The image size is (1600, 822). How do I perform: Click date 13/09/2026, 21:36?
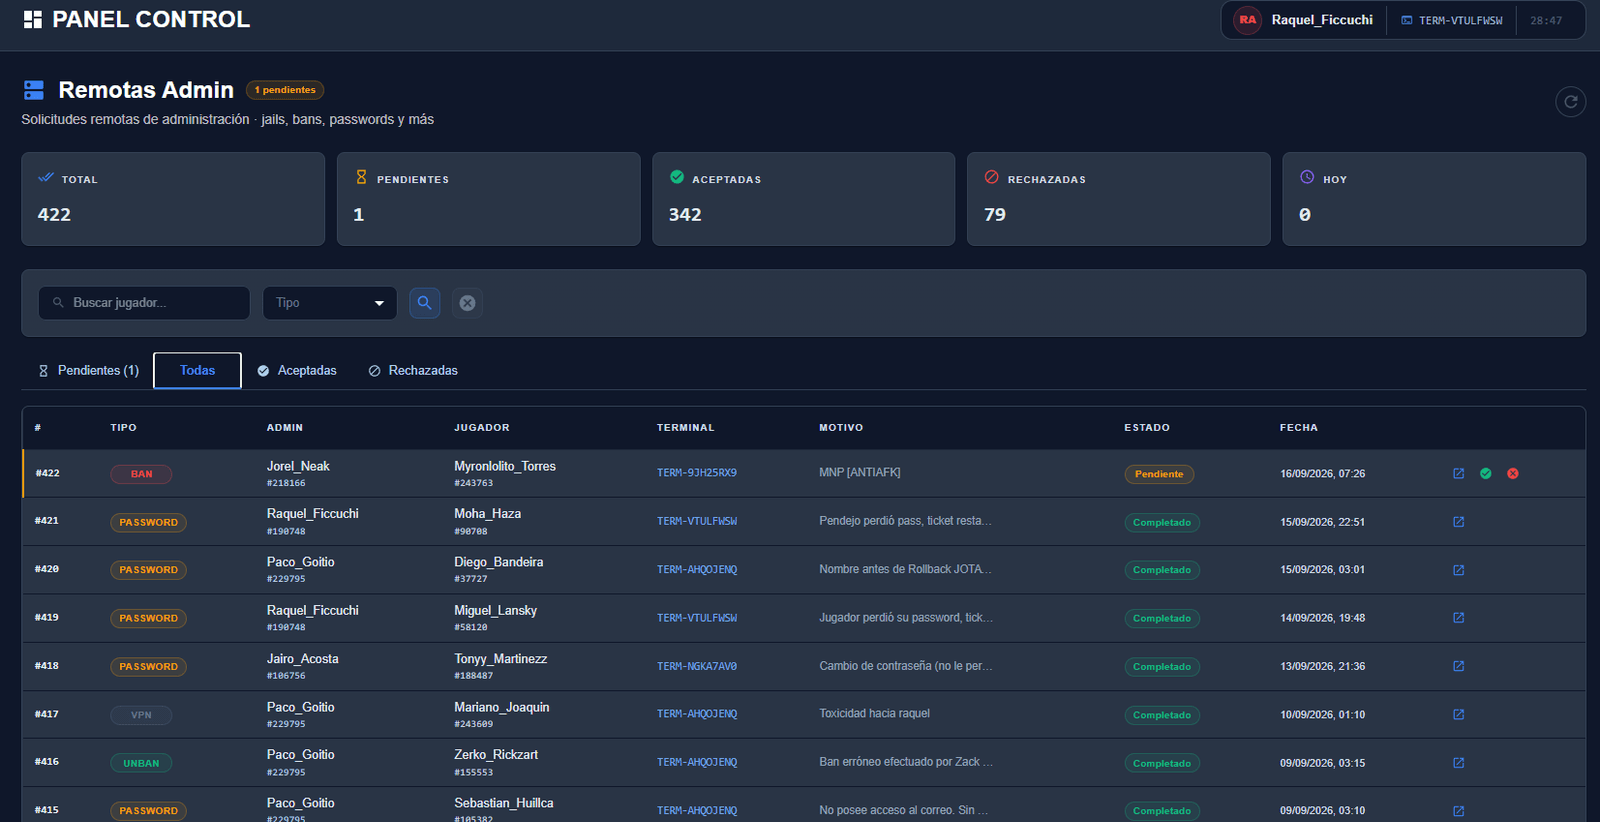pyautogui.click(x=1323, y=666)
